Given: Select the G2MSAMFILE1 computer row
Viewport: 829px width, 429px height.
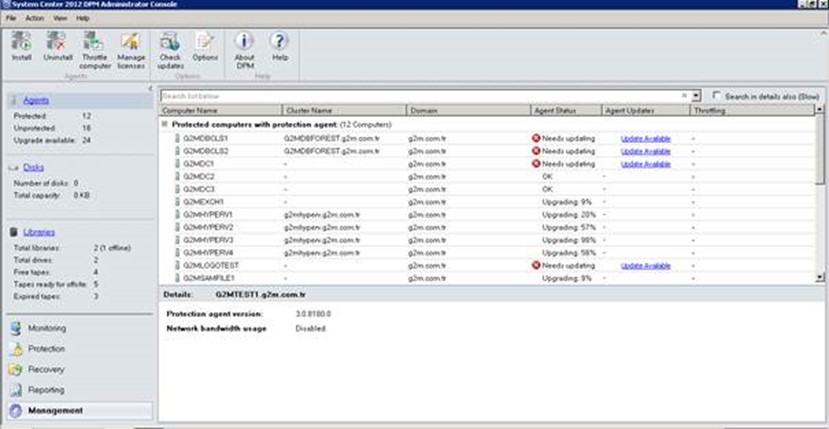Looking at the screenshot, I should [487, 278].
